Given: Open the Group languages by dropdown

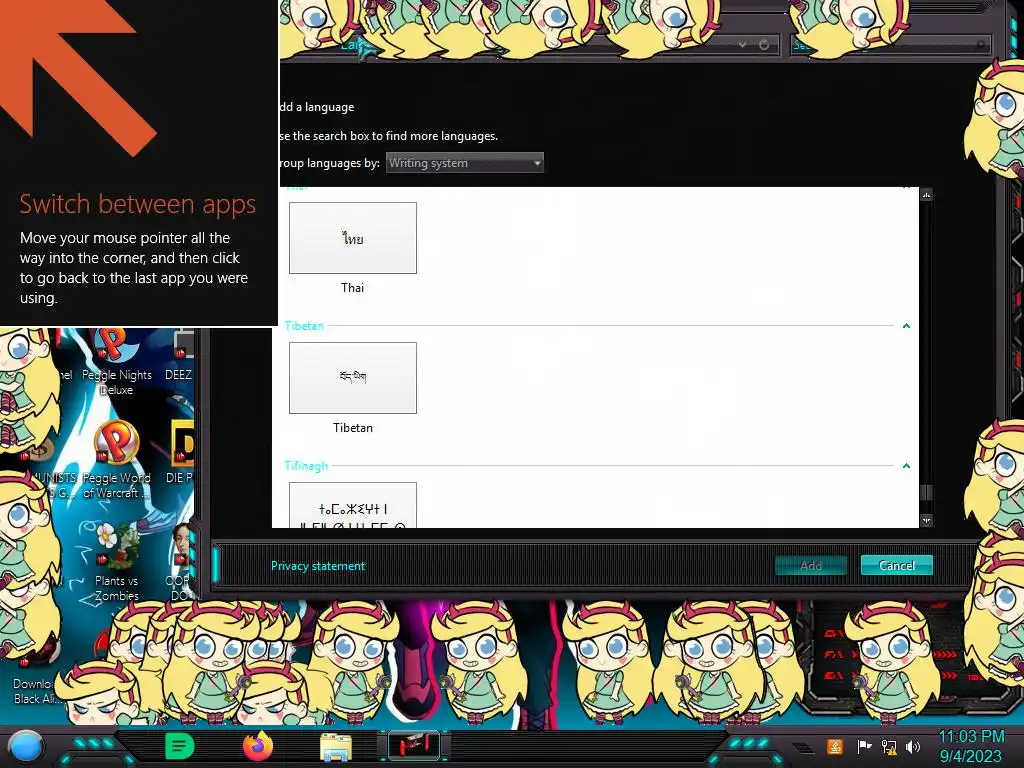Looking at the screenshot, I should [464, 163].
